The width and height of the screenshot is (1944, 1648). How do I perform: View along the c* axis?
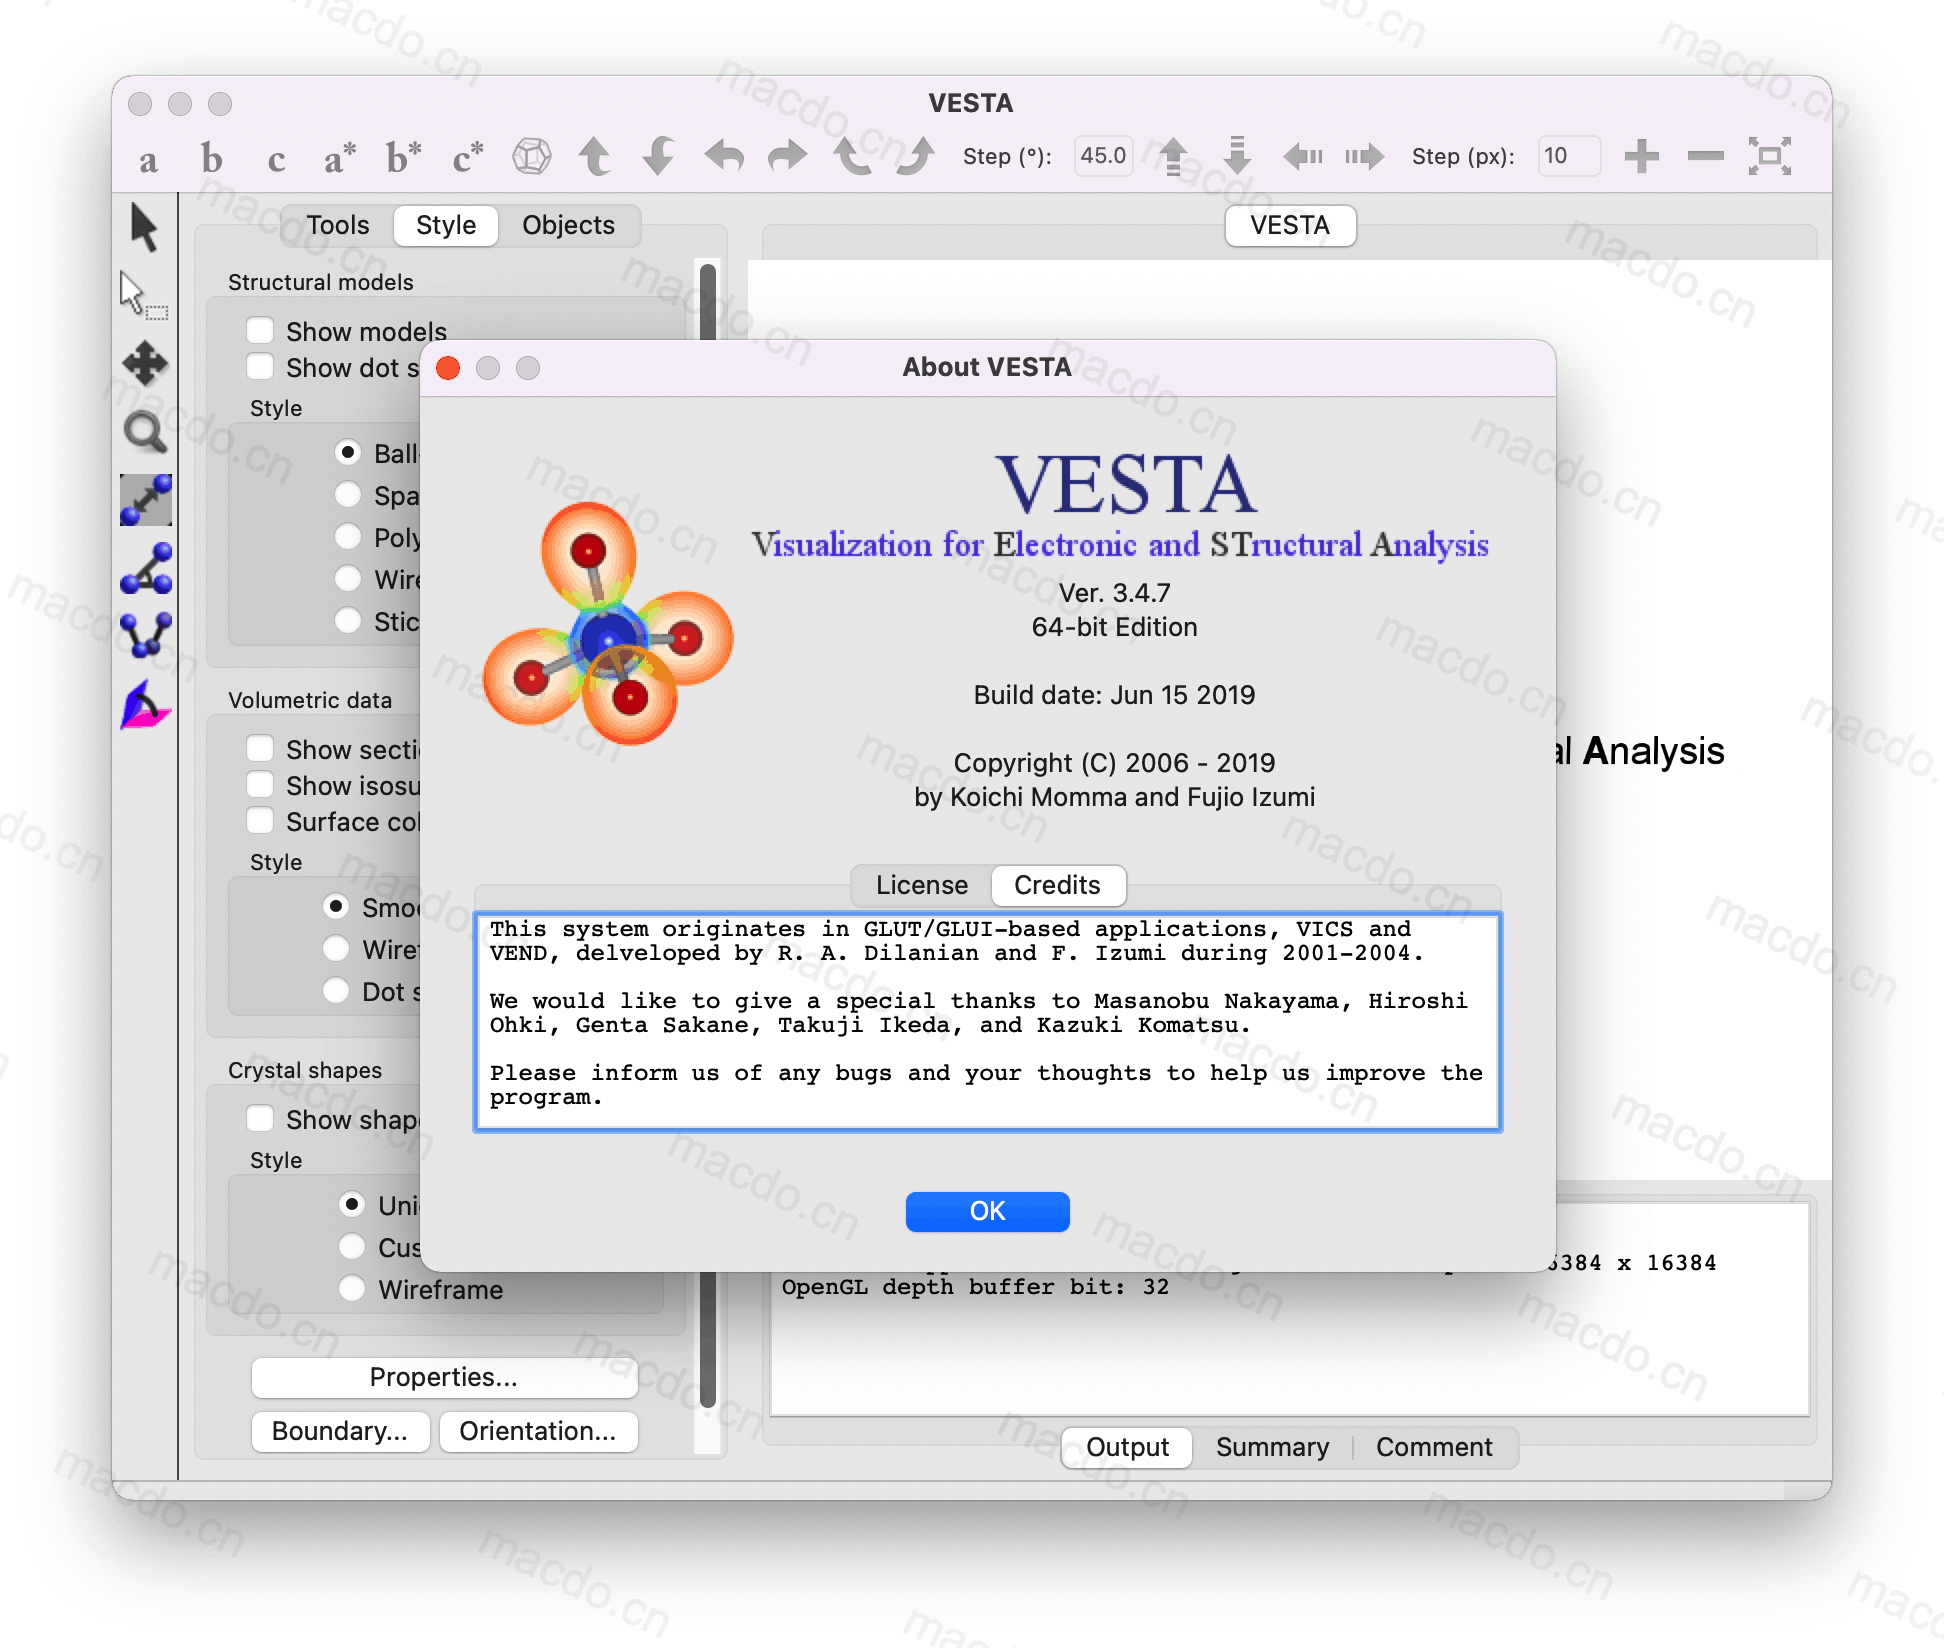[x=467, y=158]
